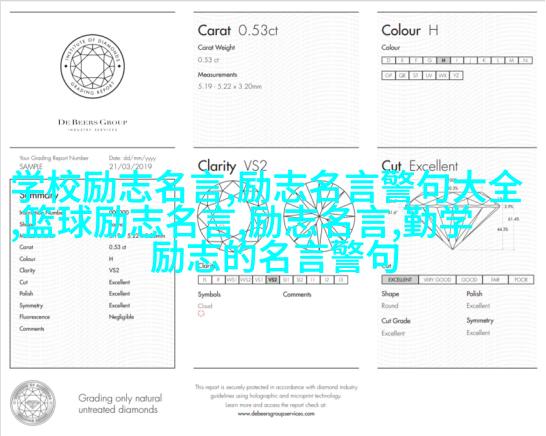
Task: Open the www.debeersgroupservices.com link
Action: coord(276,414)
